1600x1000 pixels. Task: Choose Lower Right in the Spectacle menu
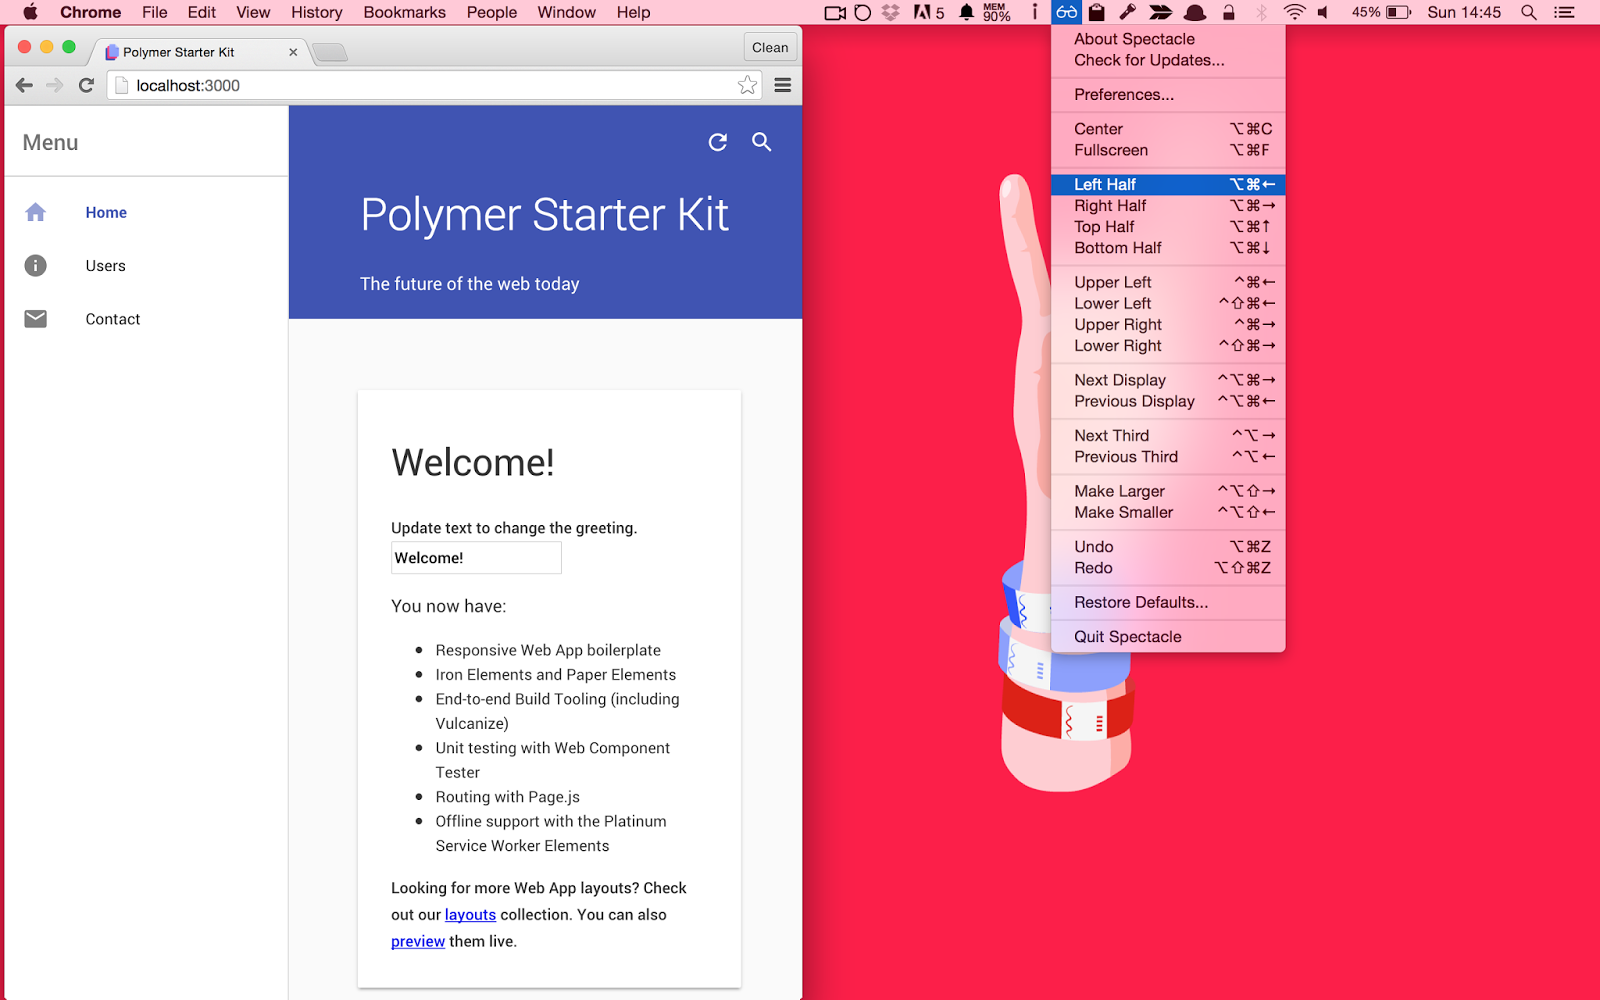1168,345
